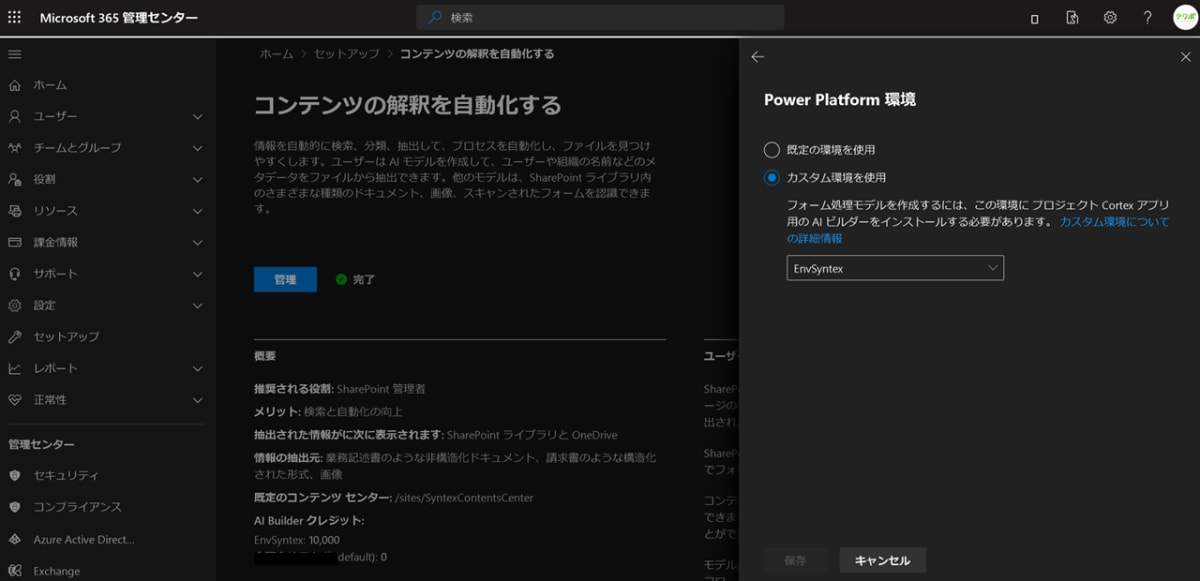
Task: Click the Compliance shield icon
Action: point(14,507)
